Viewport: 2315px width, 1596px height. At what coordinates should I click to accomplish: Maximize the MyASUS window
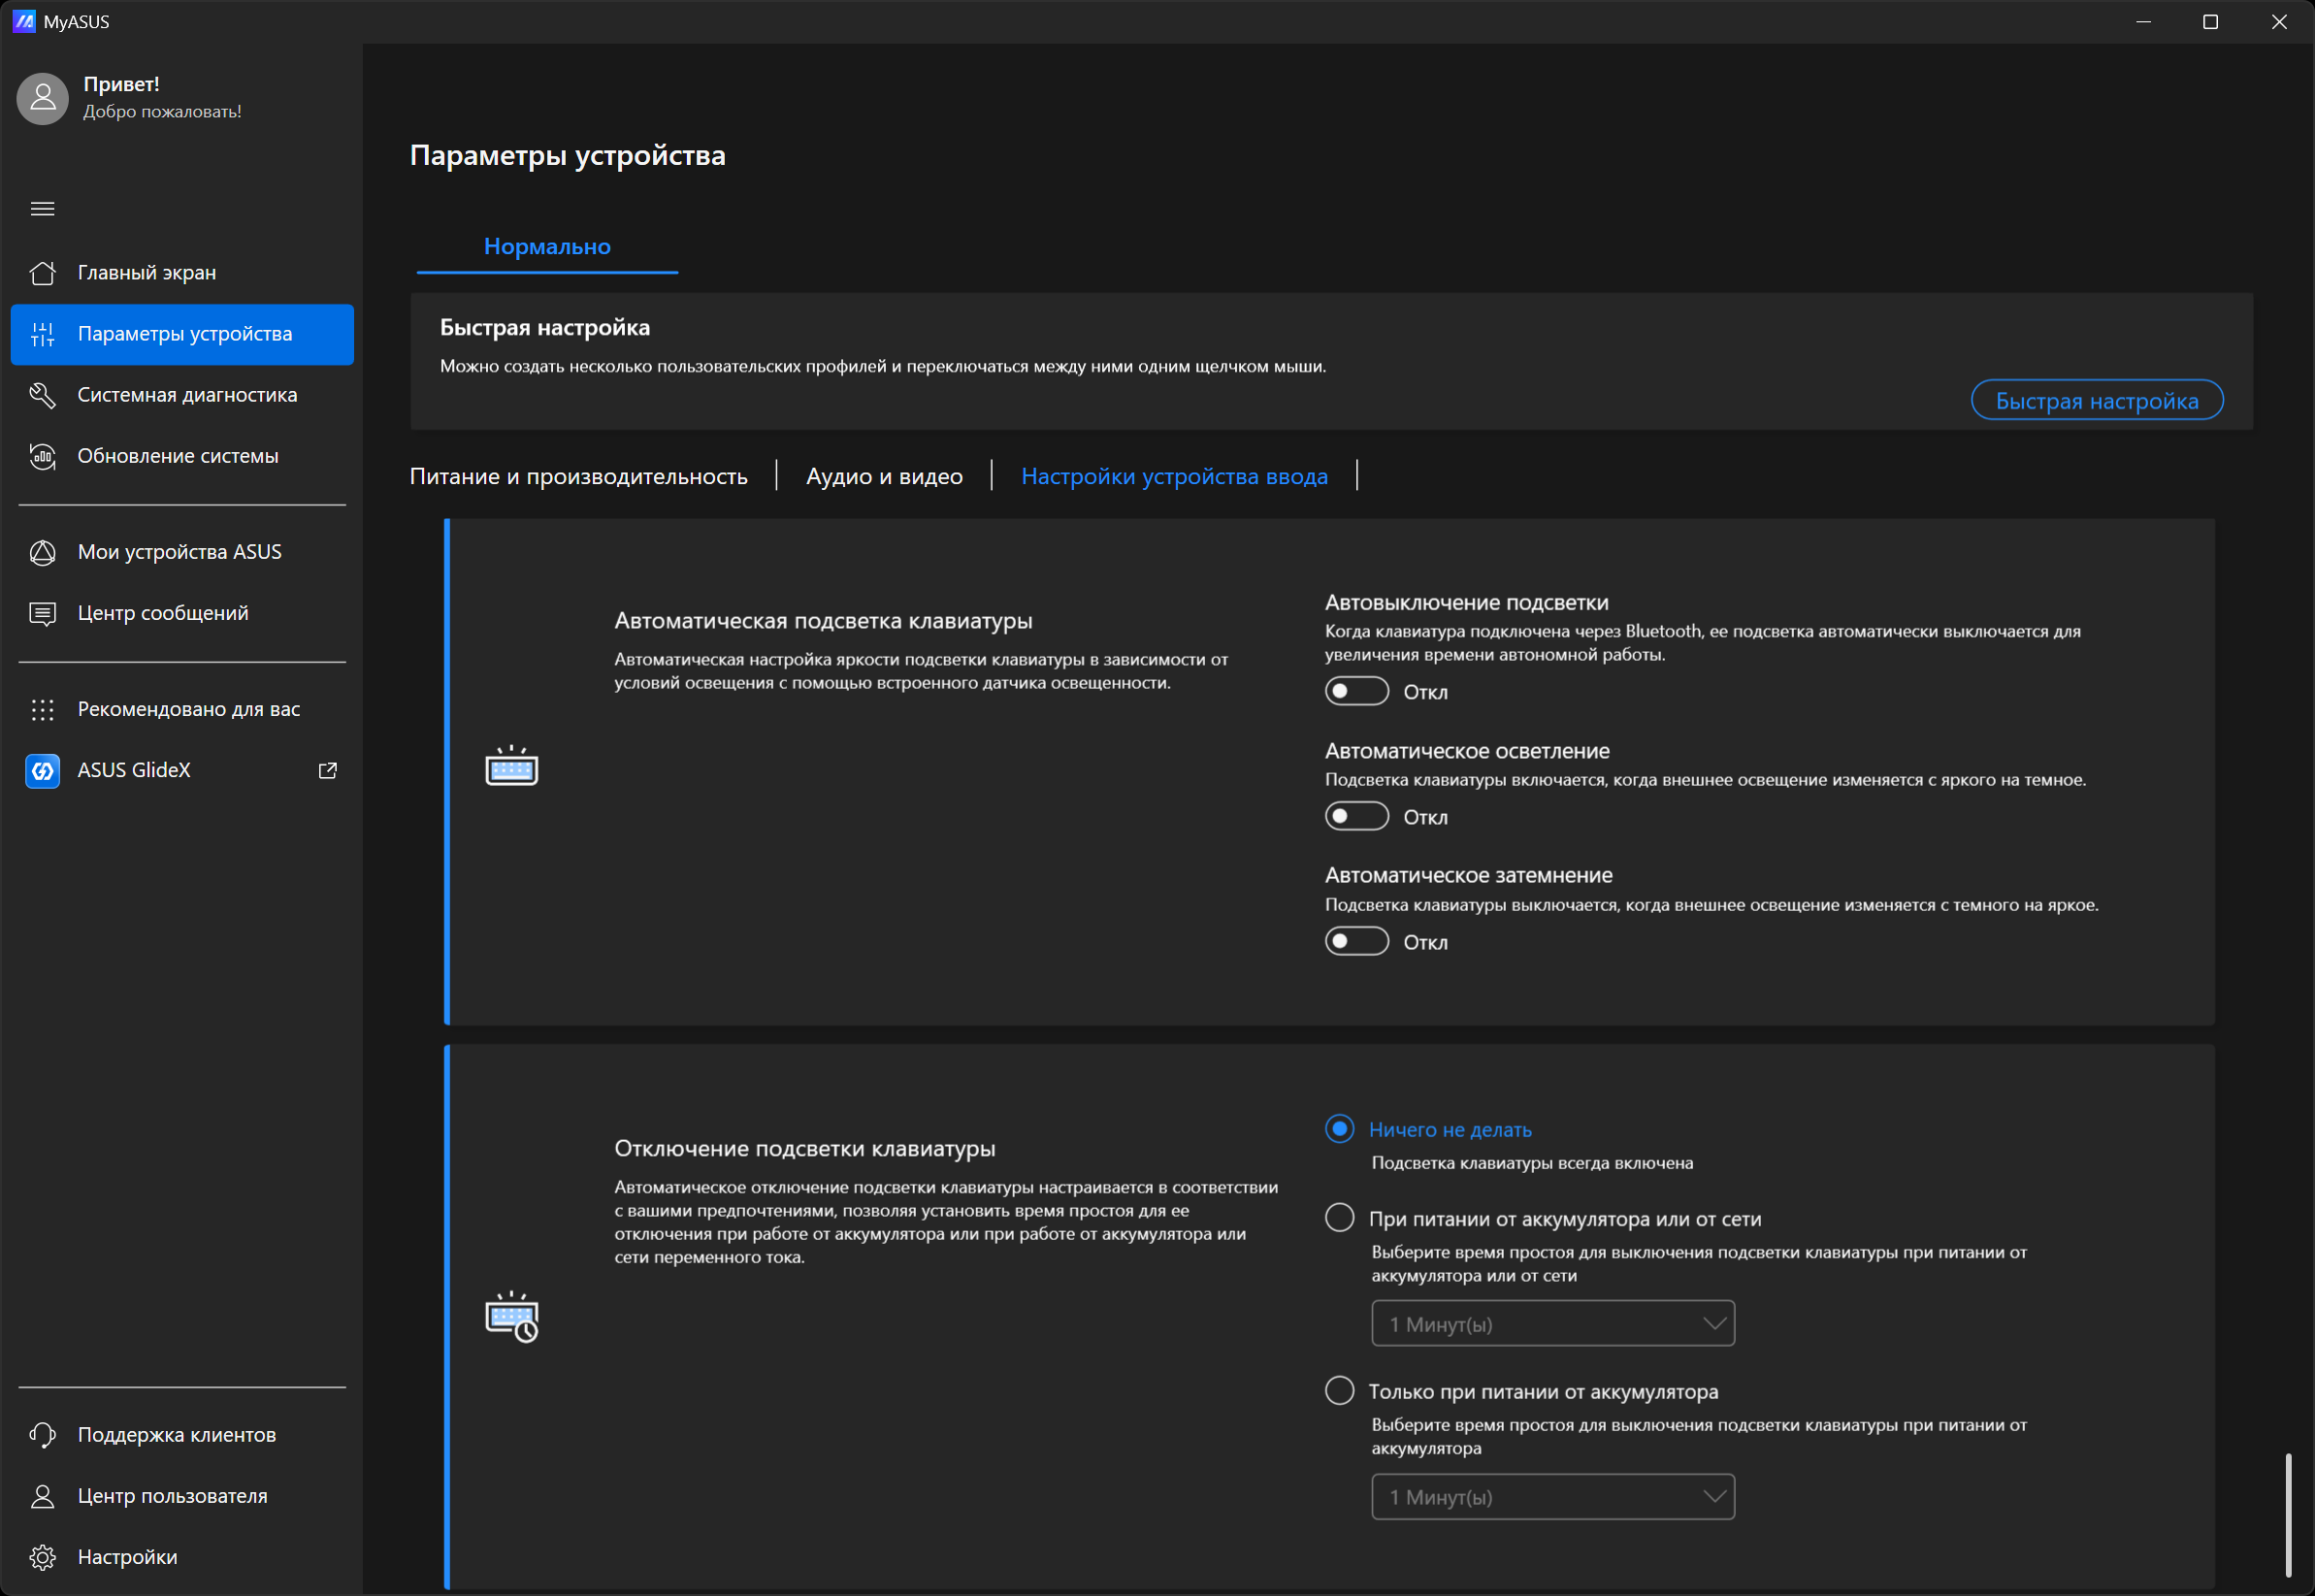pos(2211,21)
